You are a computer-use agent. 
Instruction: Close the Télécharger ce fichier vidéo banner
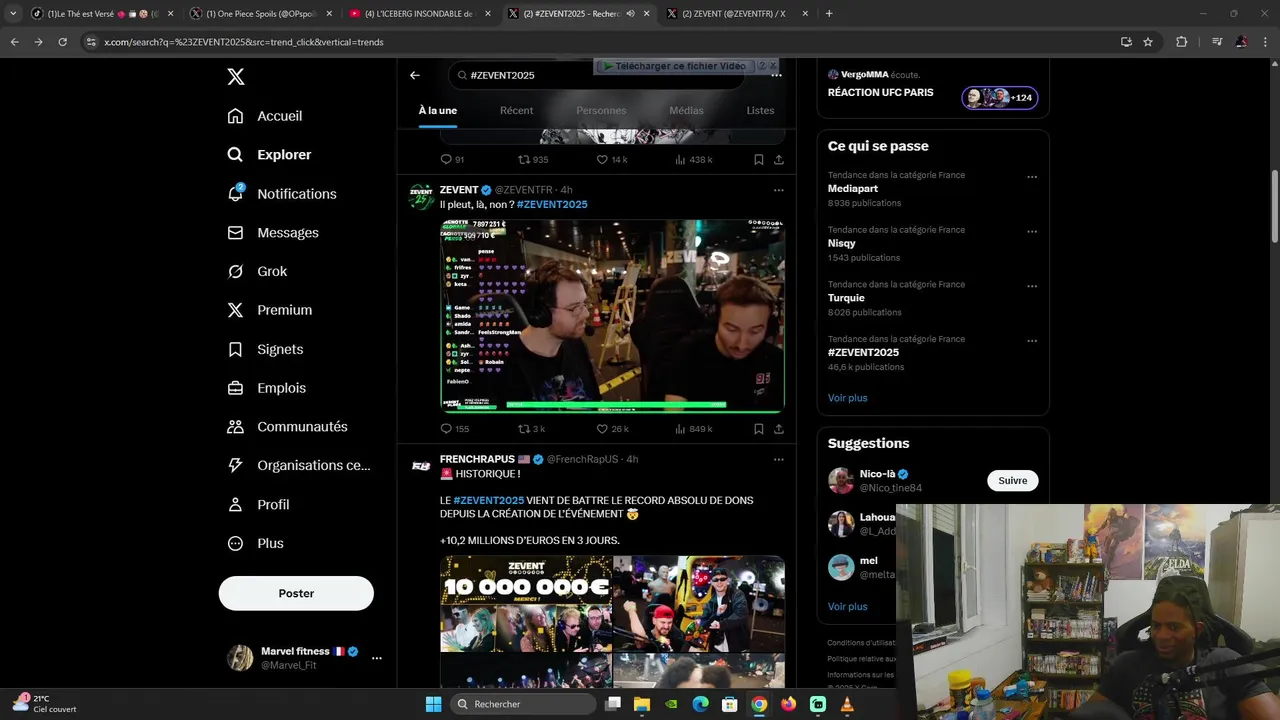pos(772,66)
